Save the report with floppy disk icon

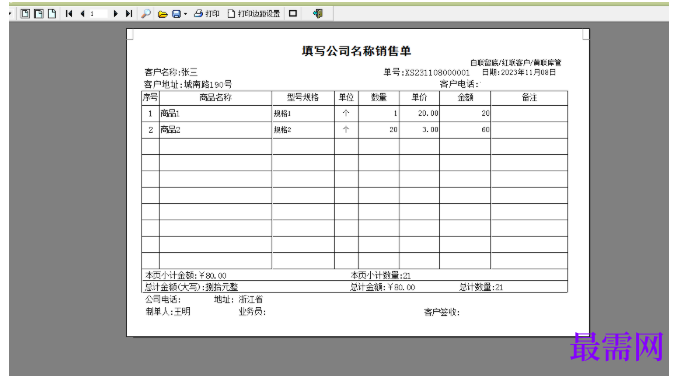coord(176,14)
